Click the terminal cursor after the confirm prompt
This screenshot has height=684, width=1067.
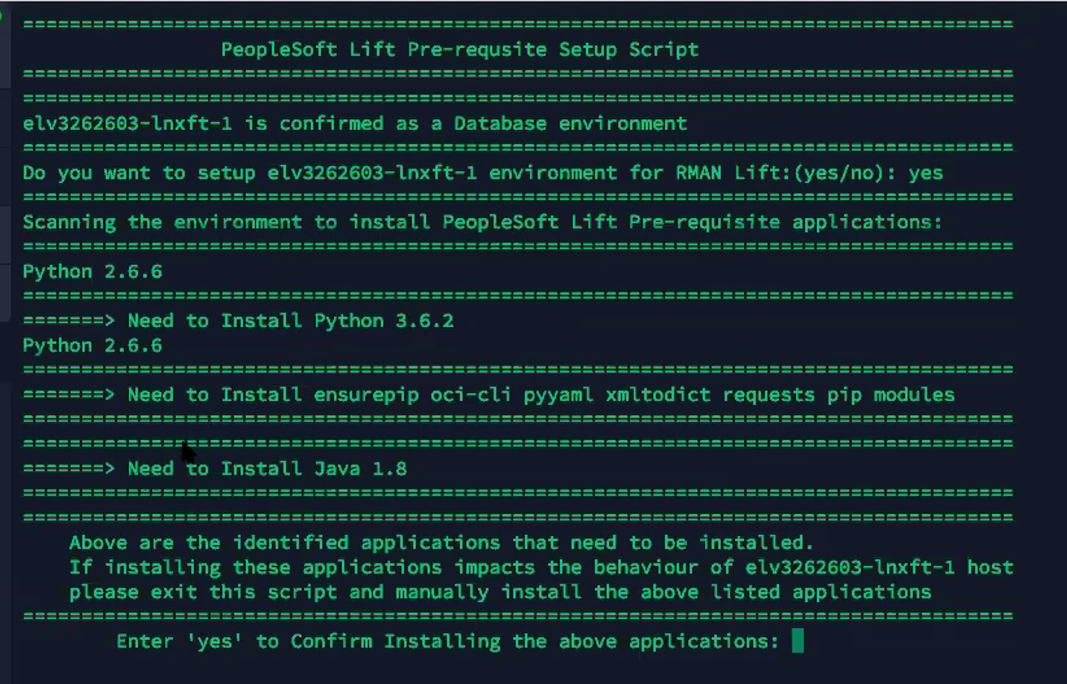(x=798, y=640)
